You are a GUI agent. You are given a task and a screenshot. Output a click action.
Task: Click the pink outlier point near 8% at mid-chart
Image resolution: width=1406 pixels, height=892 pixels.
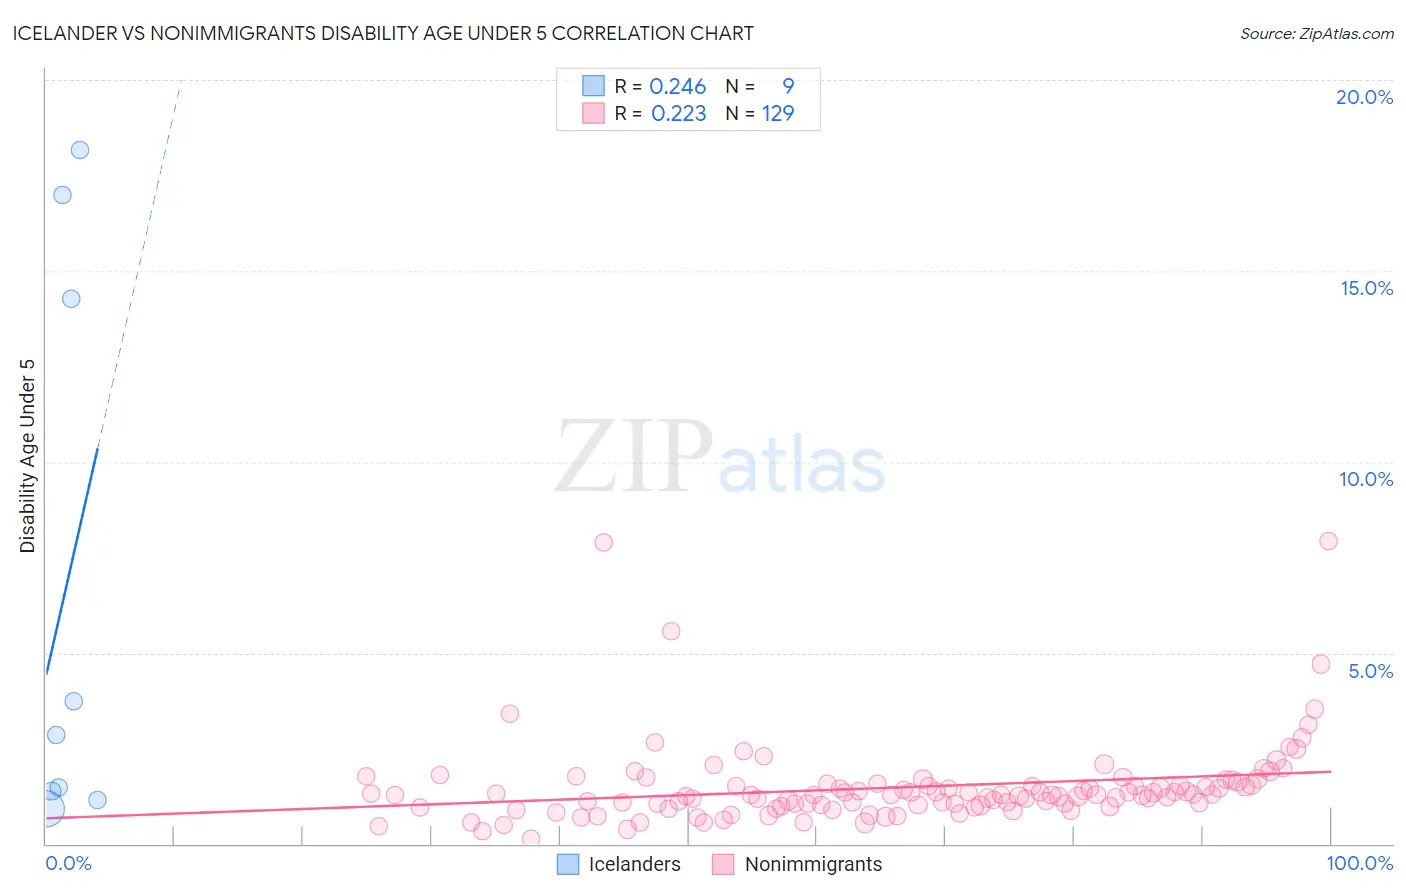click(603, 542)
